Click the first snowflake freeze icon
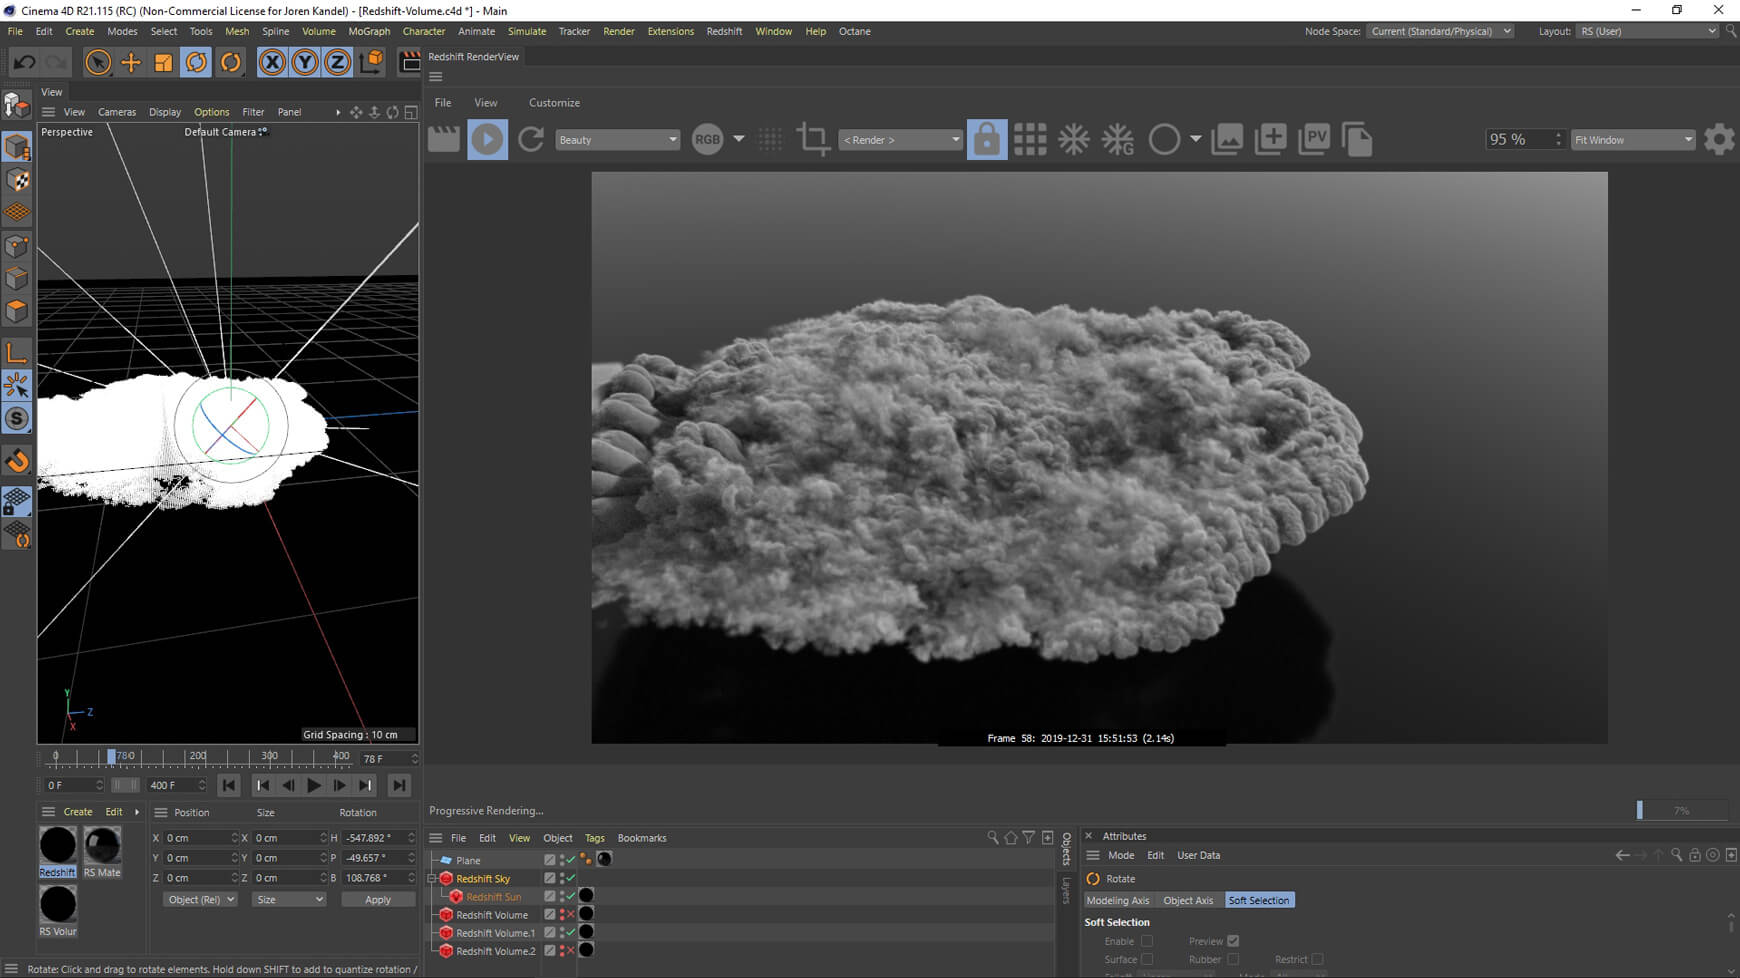1740x978 pixels. pyautogui.click(x=1074, y=139)
